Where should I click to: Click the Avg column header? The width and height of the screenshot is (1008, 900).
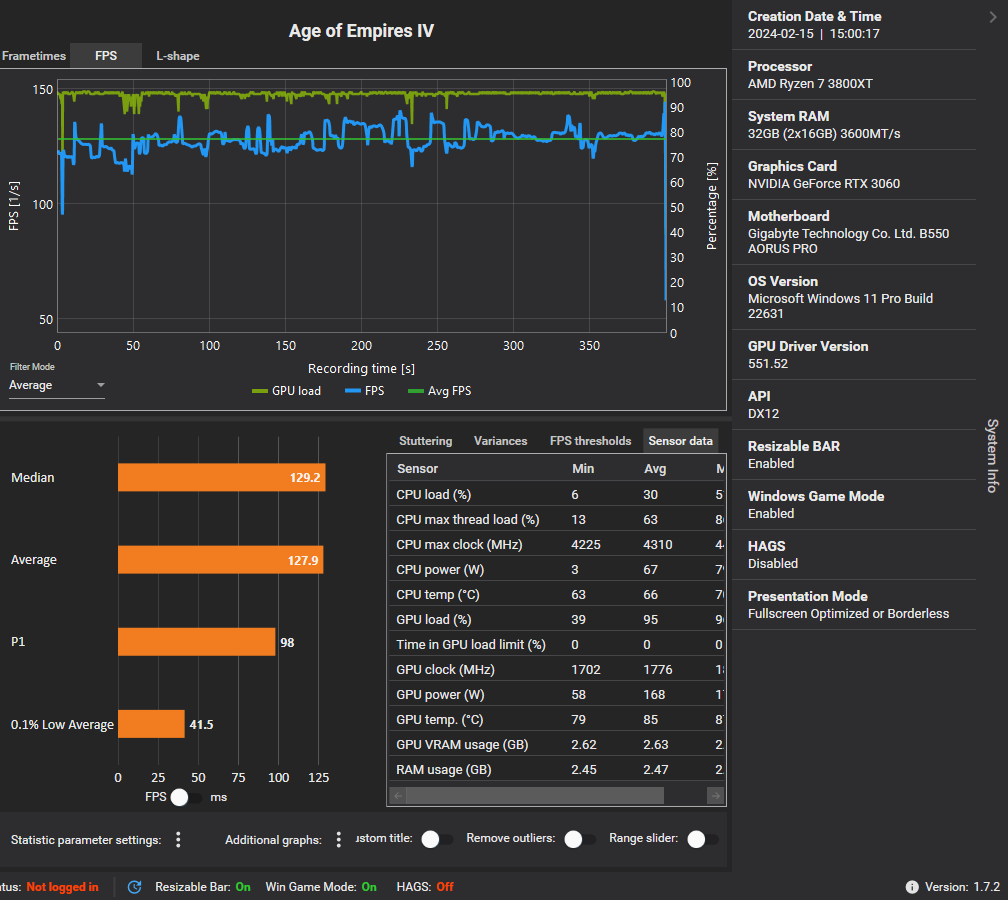point(655,469)
